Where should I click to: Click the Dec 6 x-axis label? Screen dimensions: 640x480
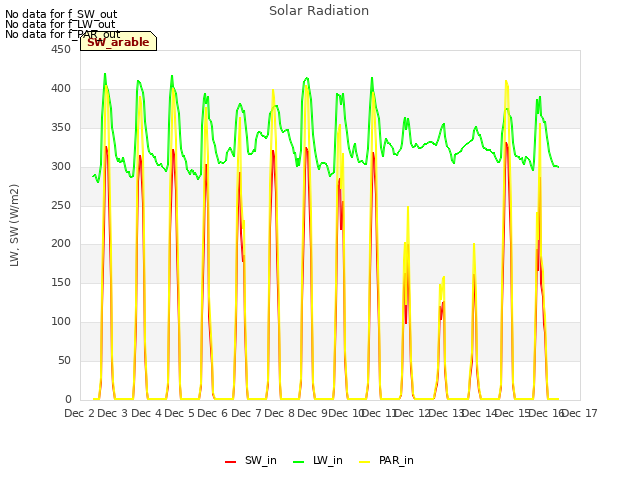pos(212,413)
